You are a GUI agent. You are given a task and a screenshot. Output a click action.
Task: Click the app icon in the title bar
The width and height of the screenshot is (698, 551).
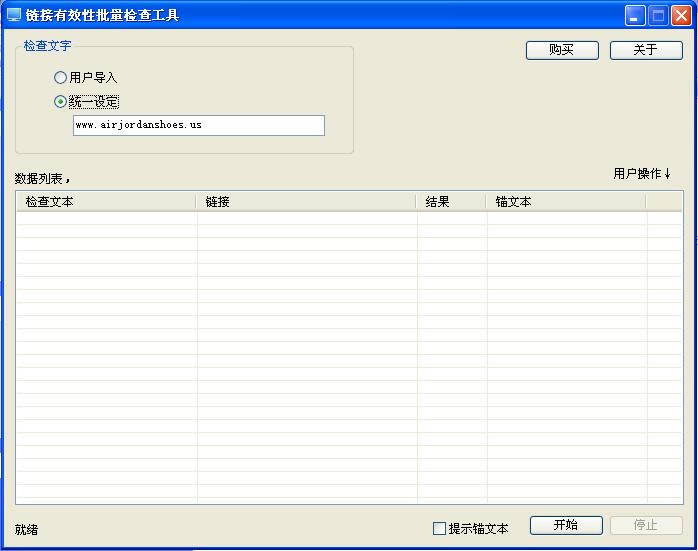[x=14, y=15]
